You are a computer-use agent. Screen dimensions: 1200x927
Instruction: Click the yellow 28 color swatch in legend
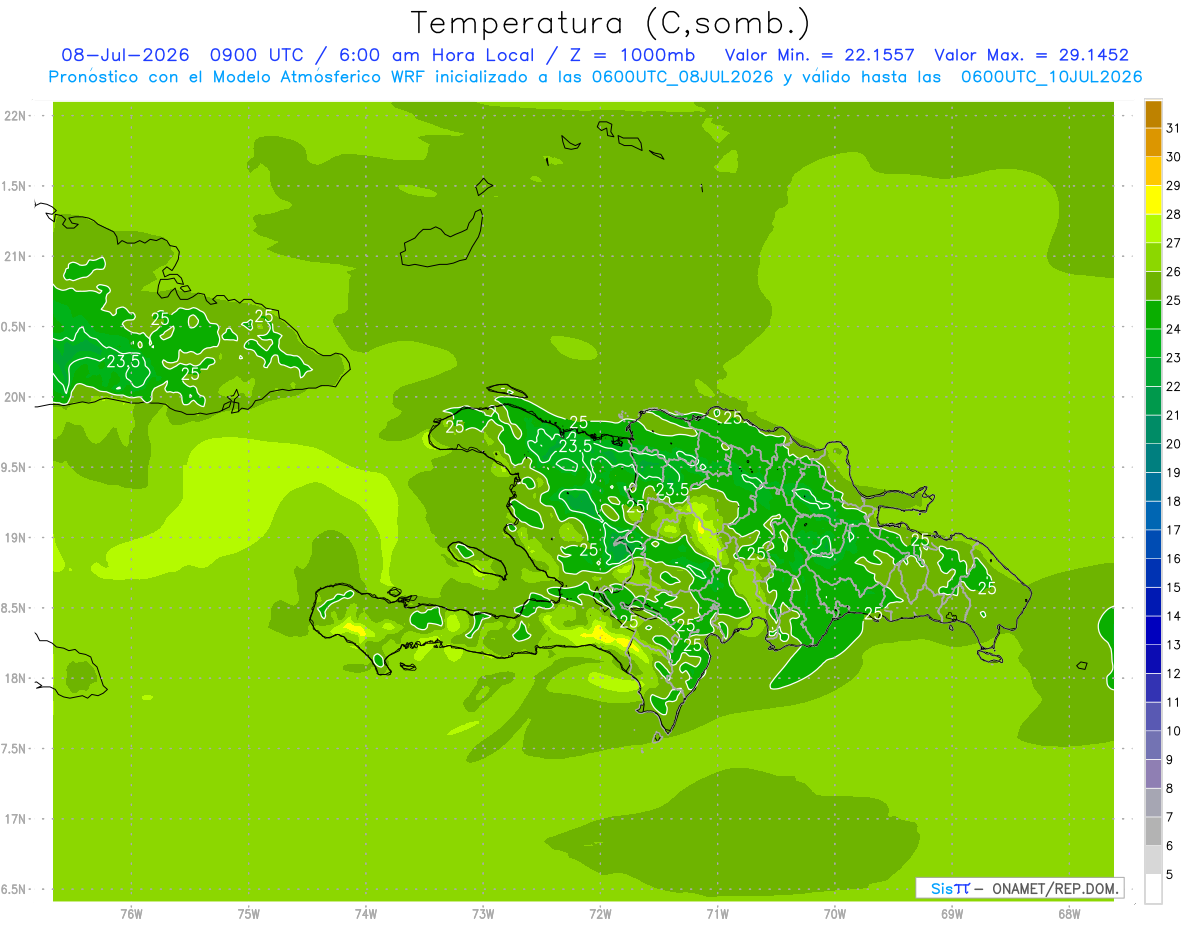[1153, 200]
